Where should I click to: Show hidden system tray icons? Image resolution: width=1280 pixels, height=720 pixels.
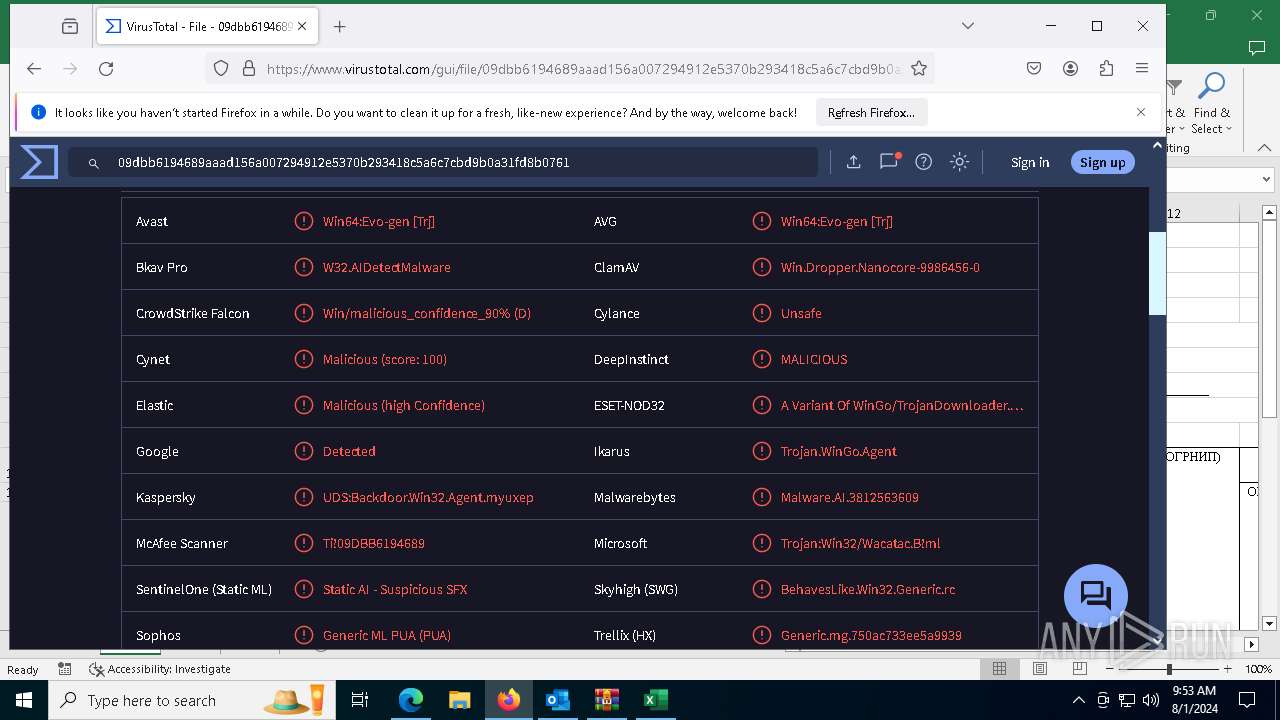1078,700
